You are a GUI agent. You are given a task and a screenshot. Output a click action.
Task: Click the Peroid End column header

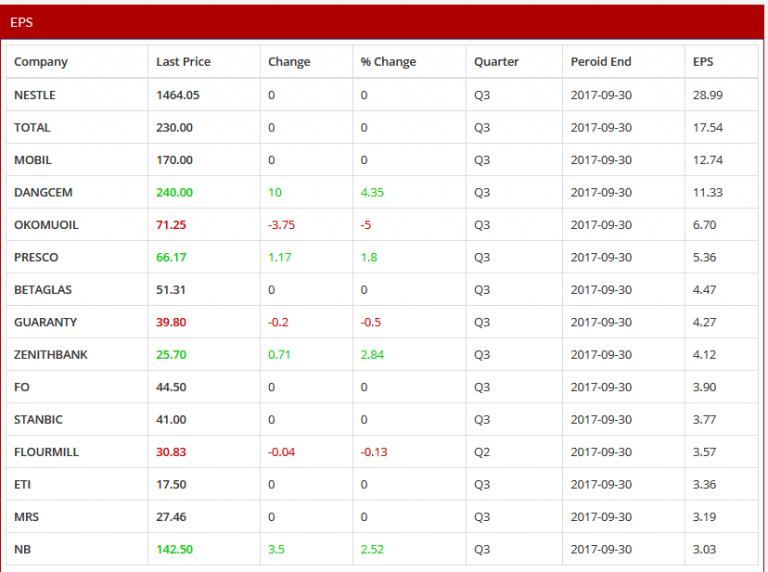pyautogui.click(x=600, y=62)
